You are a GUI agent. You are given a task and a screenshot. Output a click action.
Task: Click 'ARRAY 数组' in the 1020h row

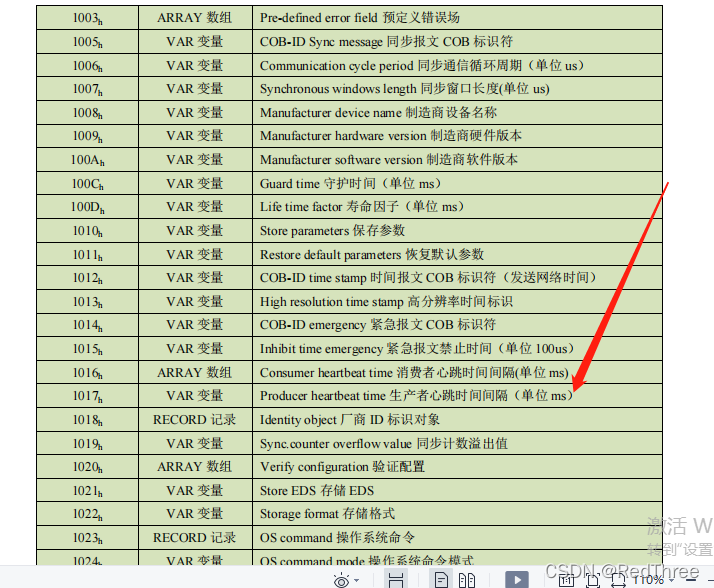click(x=194, y=467)
